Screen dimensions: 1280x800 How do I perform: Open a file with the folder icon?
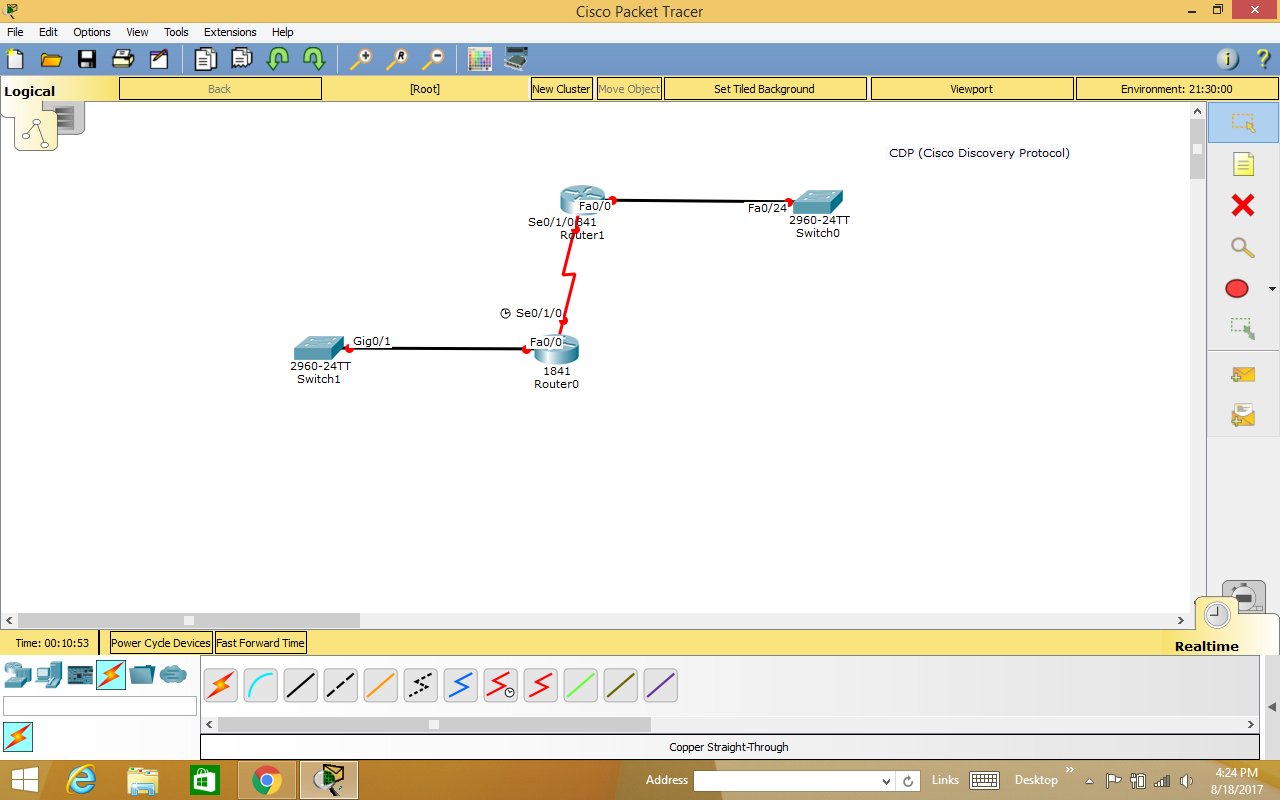click(51, 59)
